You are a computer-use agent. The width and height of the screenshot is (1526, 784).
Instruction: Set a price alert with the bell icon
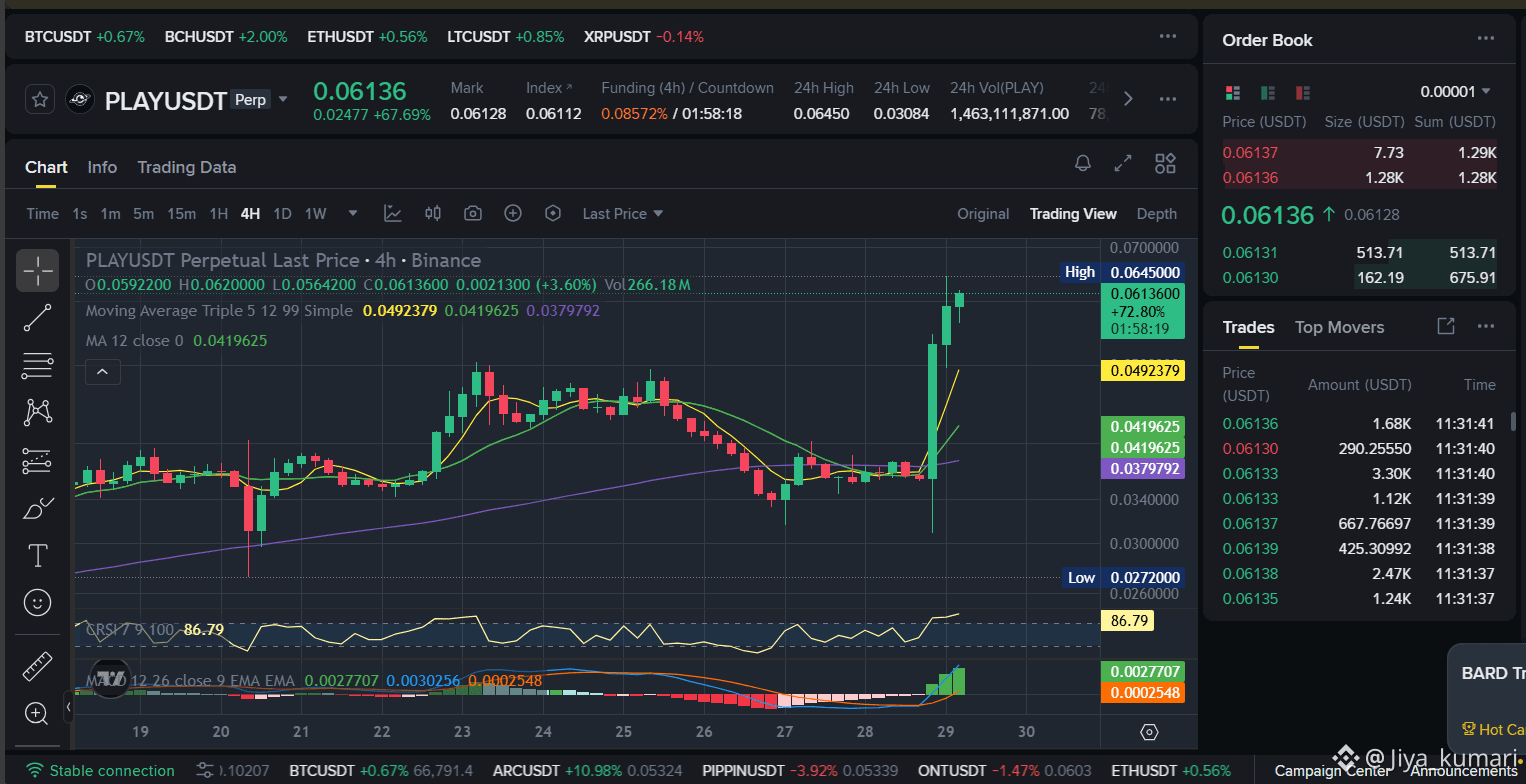(1083, 164)
